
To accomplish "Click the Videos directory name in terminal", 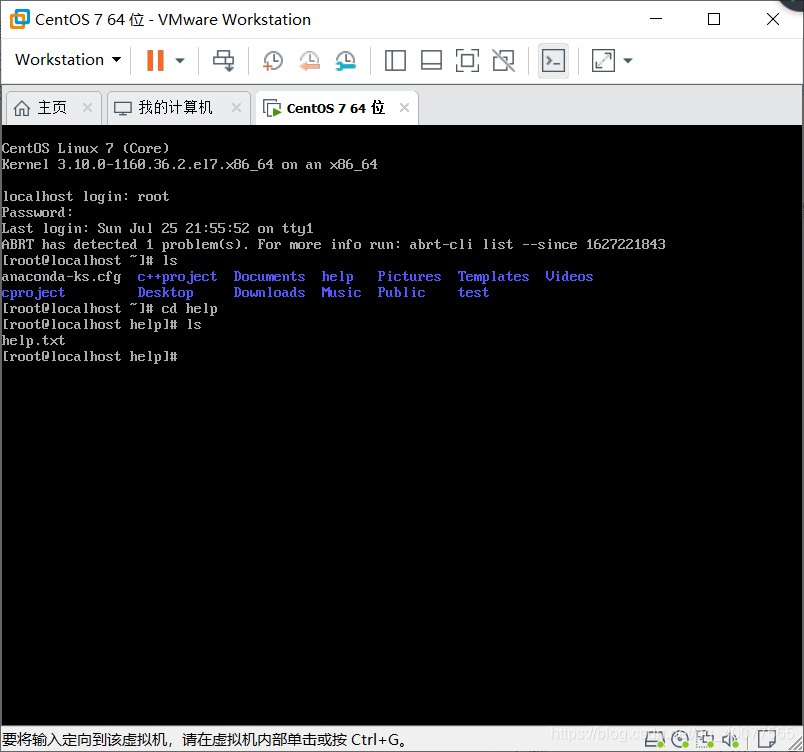I will (x=569, y=277).
